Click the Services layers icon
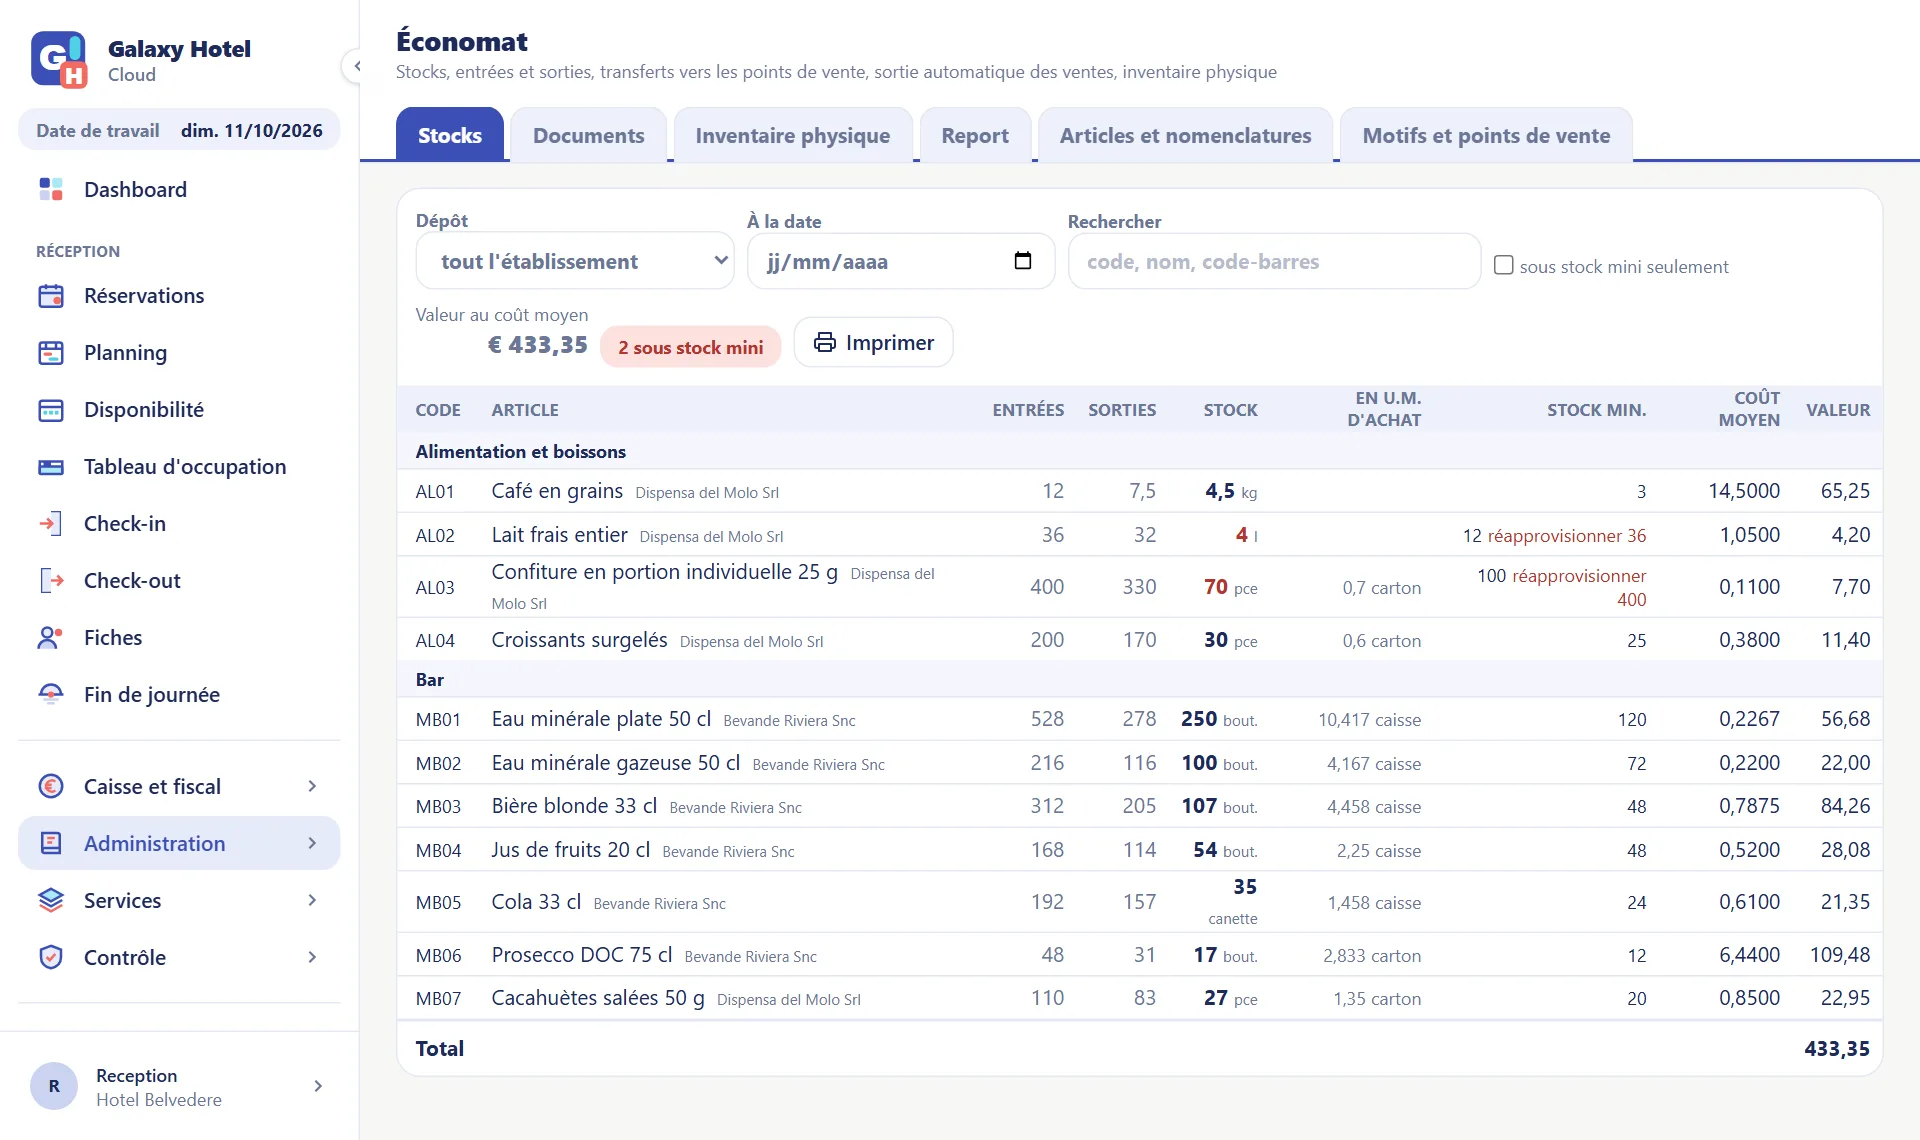 [51, 901]
